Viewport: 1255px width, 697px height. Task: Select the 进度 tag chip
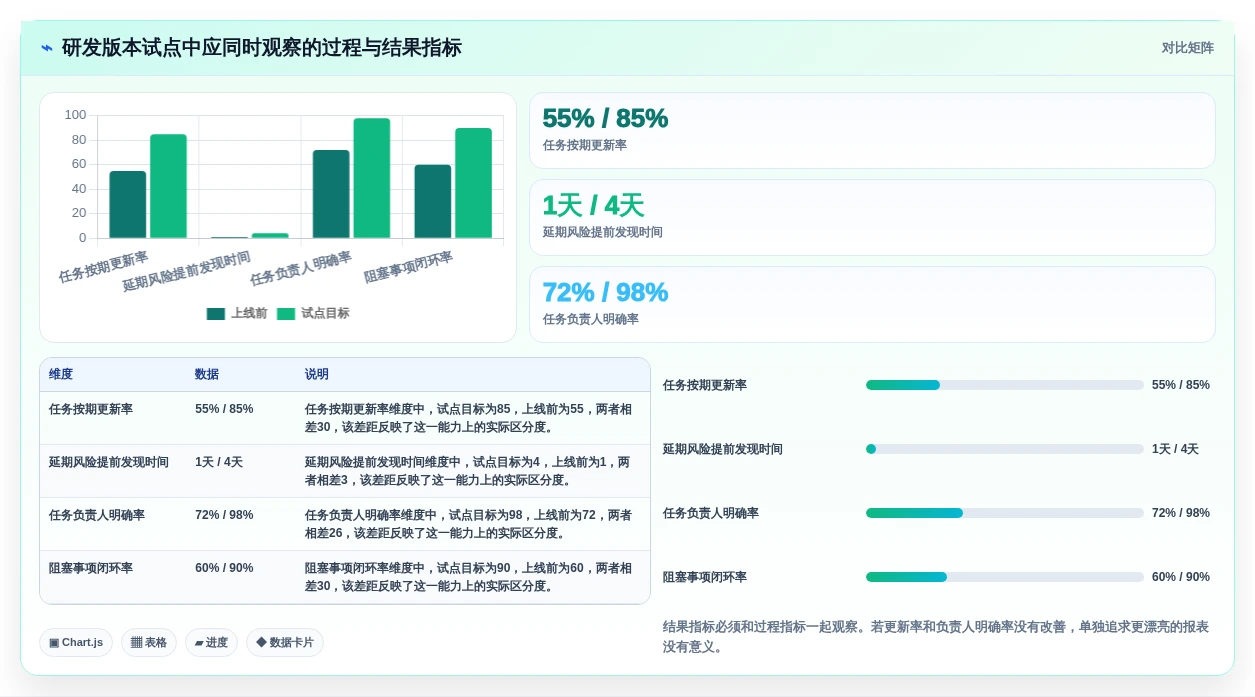pos(211,642)
